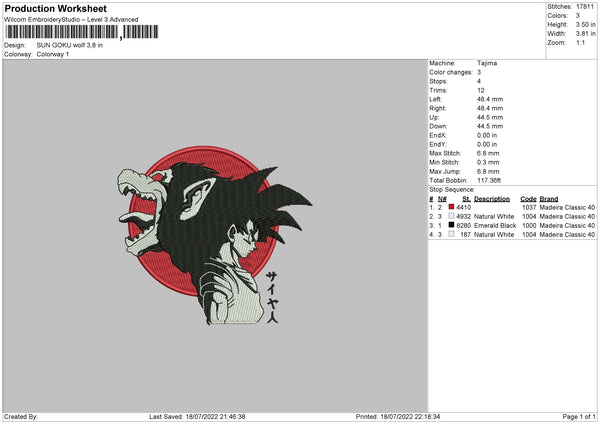Click the white swatch for thread 4932
The height and width of the screenshot is (424, 600).
click(451, 216)
